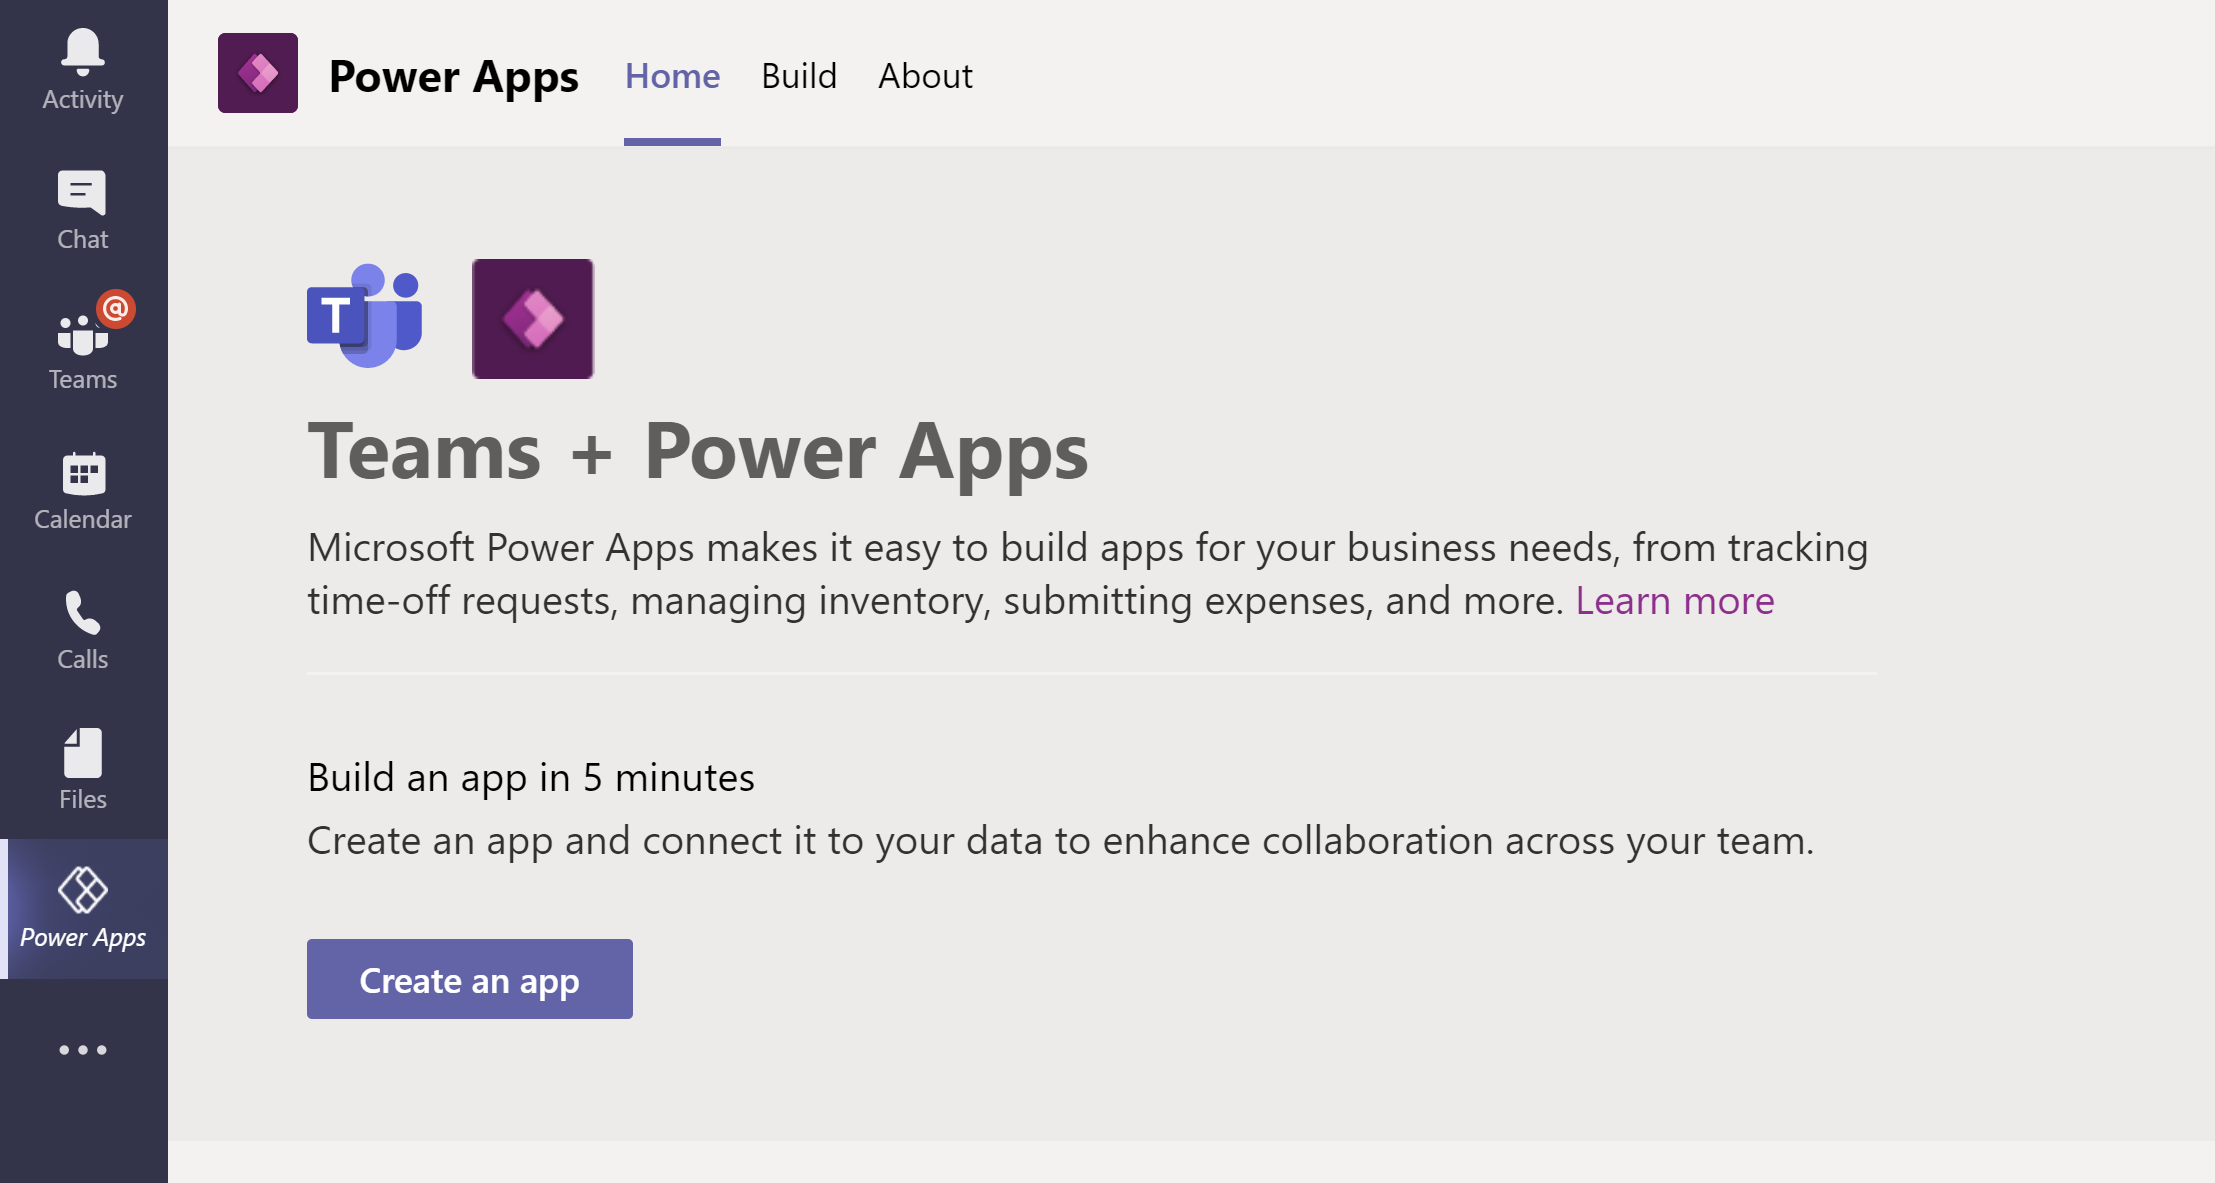2215x1183 pixels.
Task: Click the more options ellipsis icon
Action: tap(82, 1050)
